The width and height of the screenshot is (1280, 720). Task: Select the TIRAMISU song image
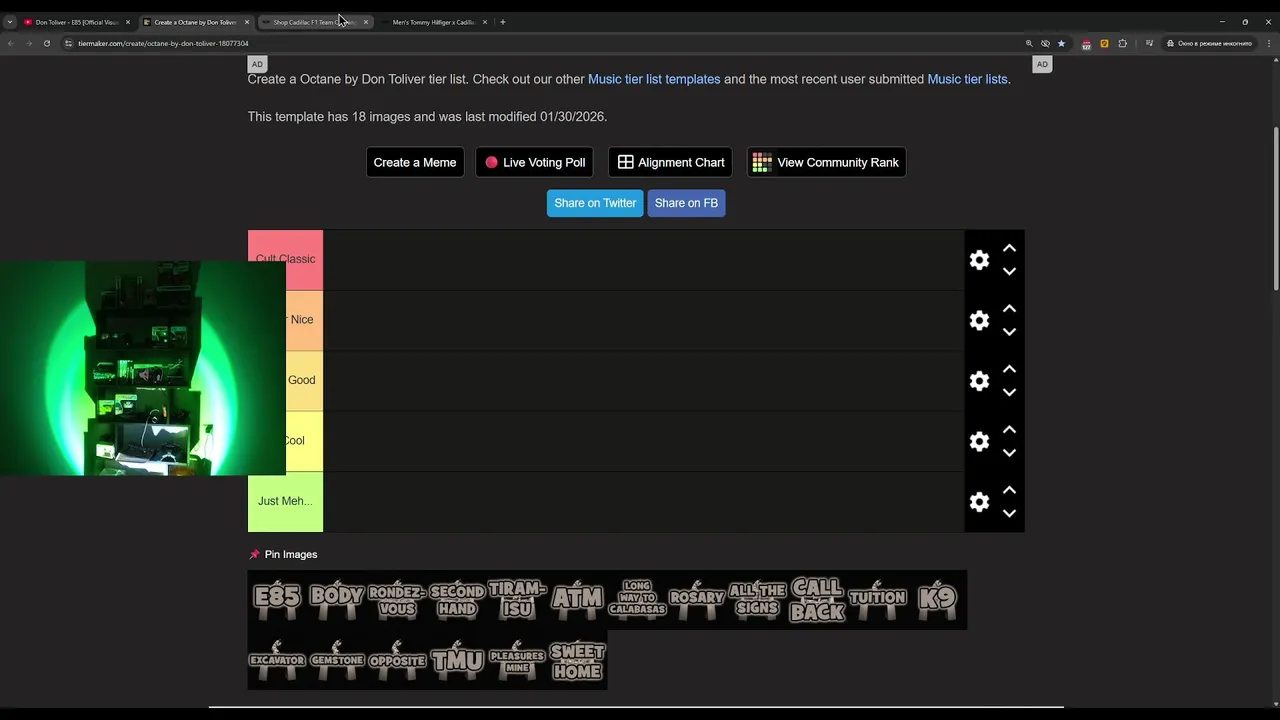tap(517, 599)
